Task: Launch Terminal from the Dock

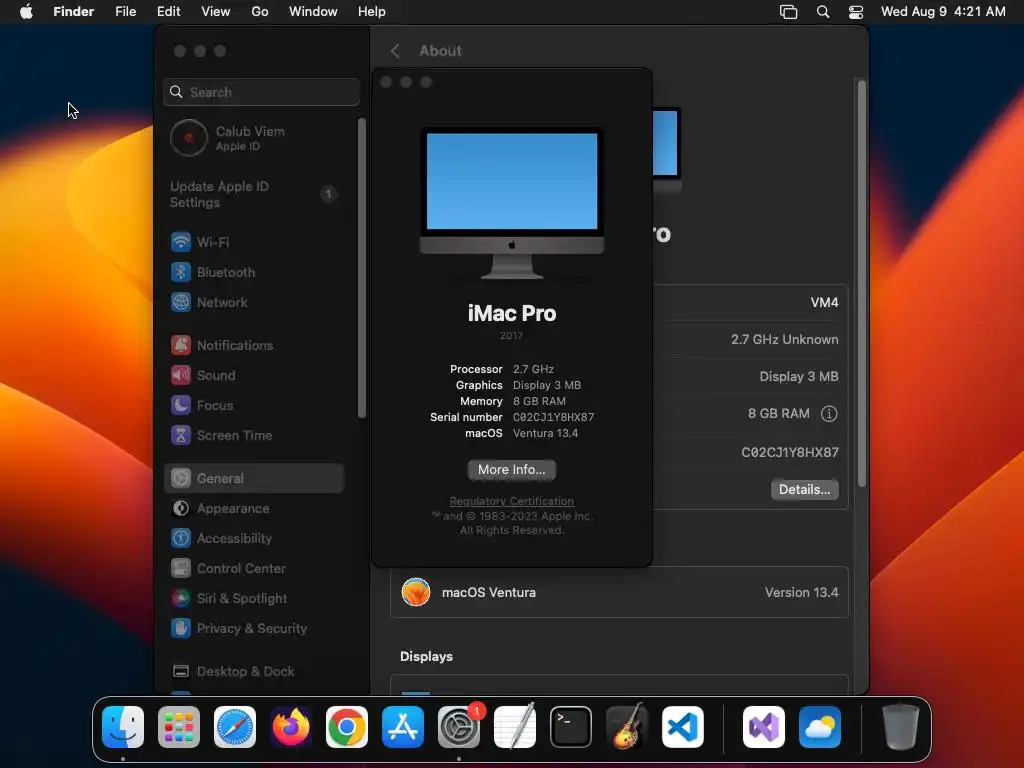Action: (571, 727)
